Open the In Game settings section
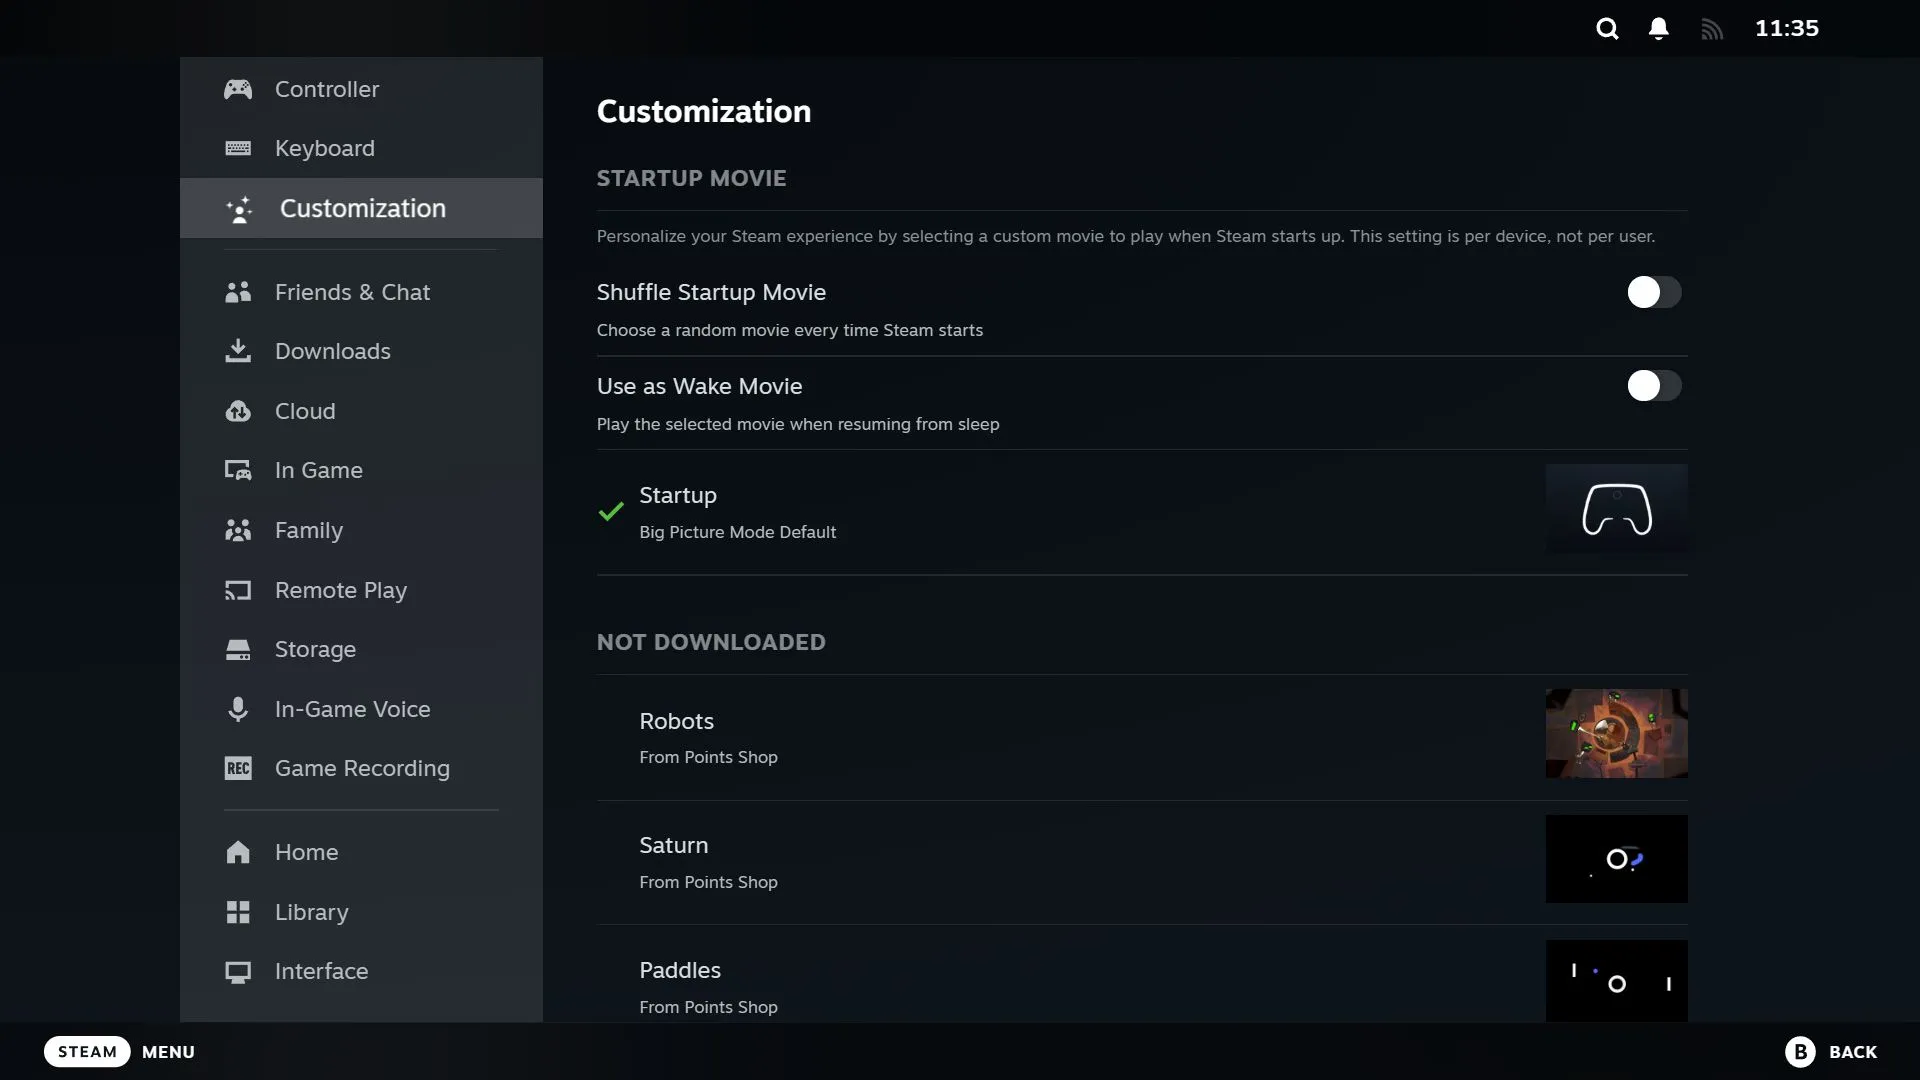The width and height of the screenshot is (1920, 1080). click(x=319, y=471)
